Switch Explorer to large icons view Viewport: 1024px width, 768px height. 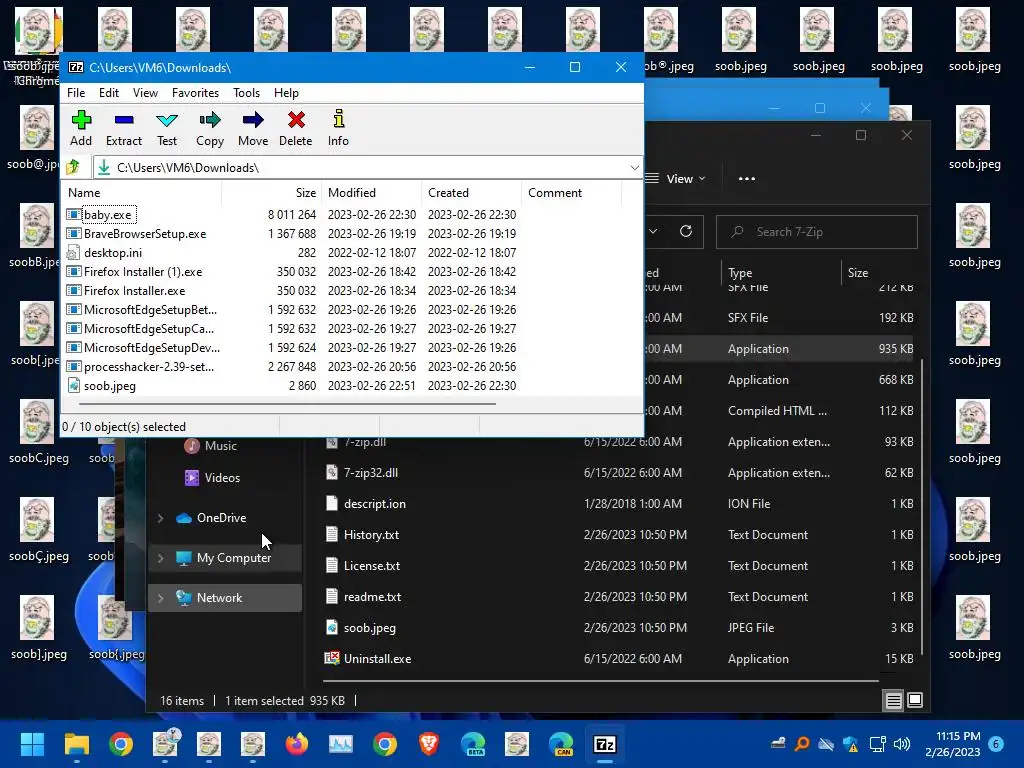[x=915, y=701]
